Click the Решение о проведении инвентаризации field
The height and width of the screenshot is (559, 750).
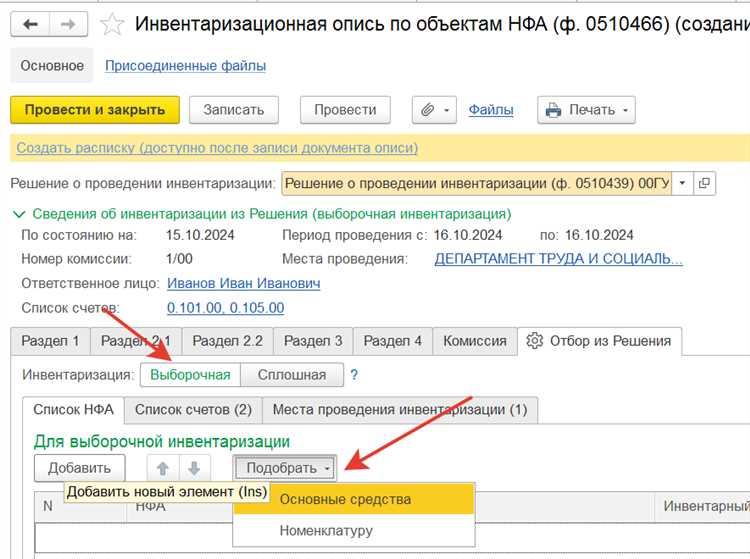tap(477, 183)
